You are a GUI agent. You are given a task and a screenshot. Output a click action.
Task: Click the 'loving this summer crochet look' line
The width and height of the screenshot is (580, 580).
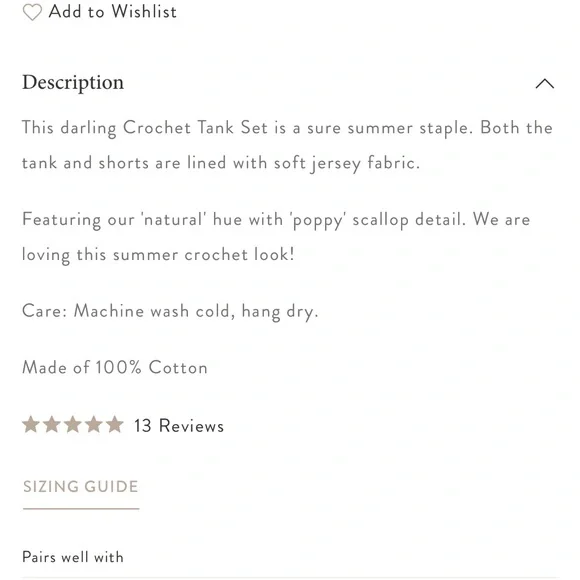158,255
